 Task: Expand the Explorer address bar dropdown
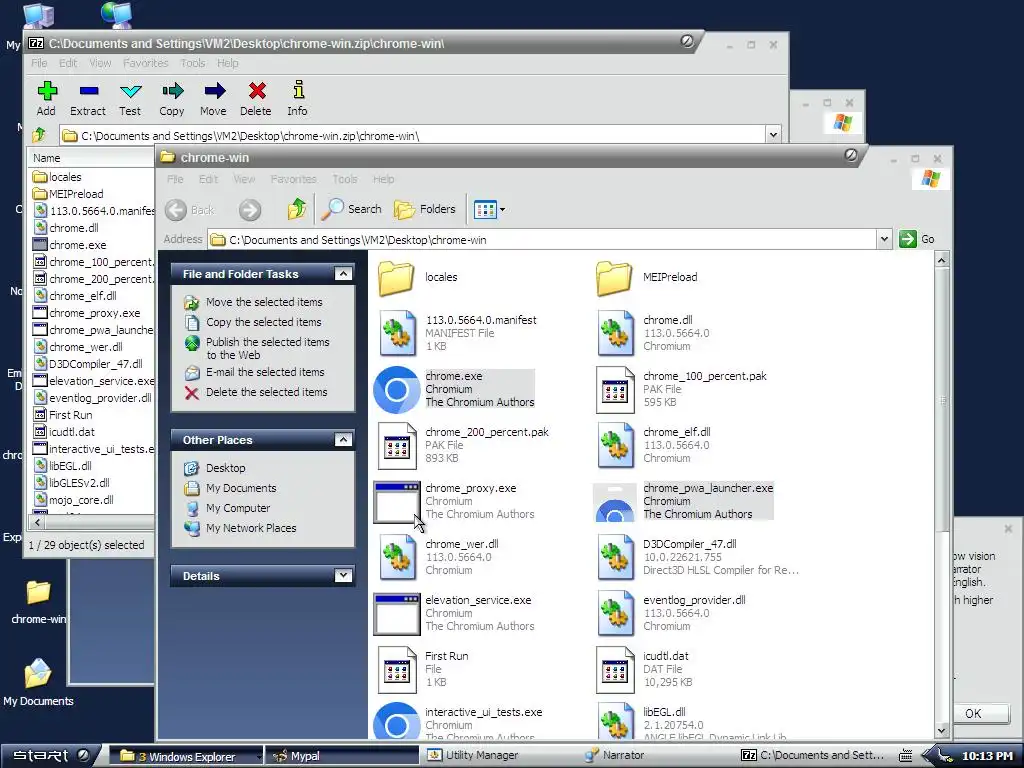click(x=884, y=239)
